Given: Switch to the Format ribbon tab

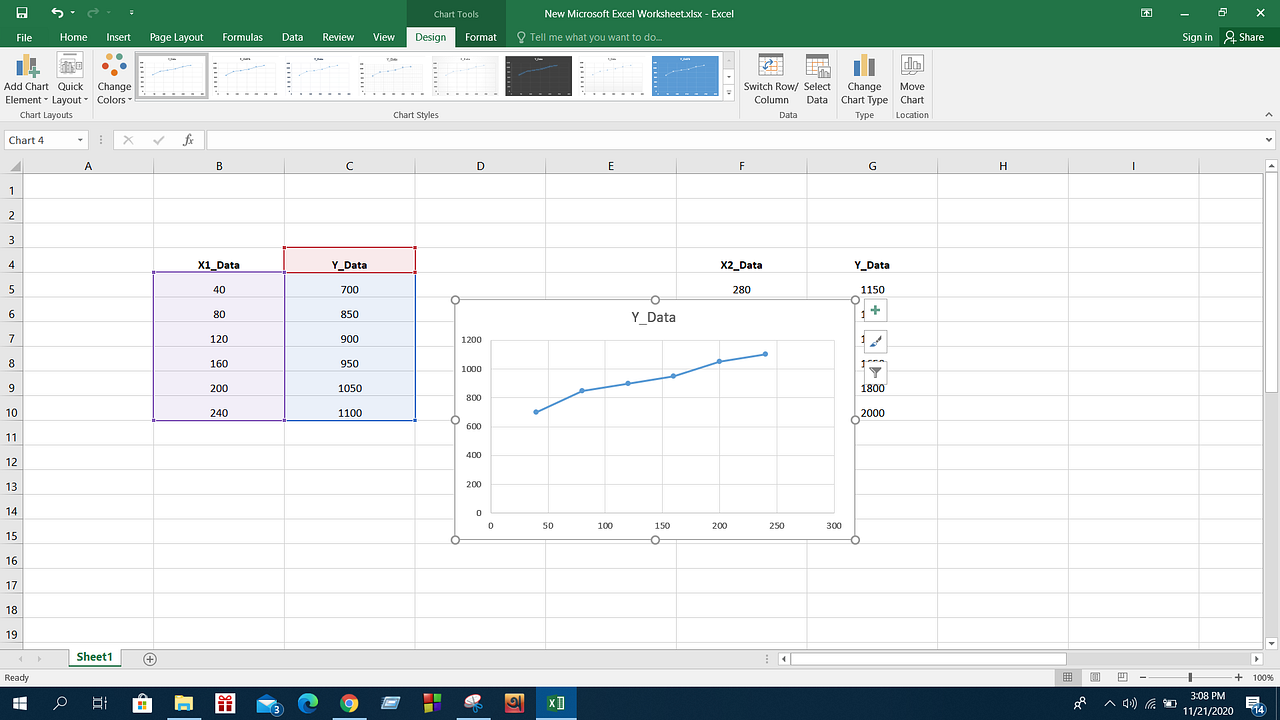Looking at the screenshot, I should click(480, 37).
